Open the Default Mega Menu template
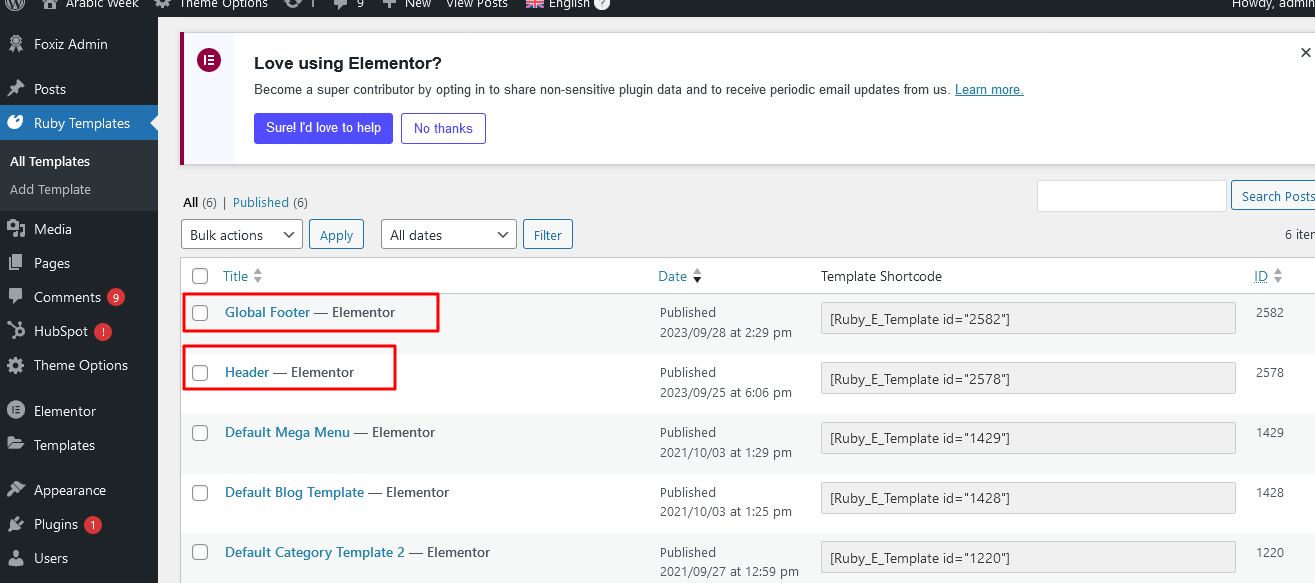The width and height of the screenshot is (1315, 583). 287,432
